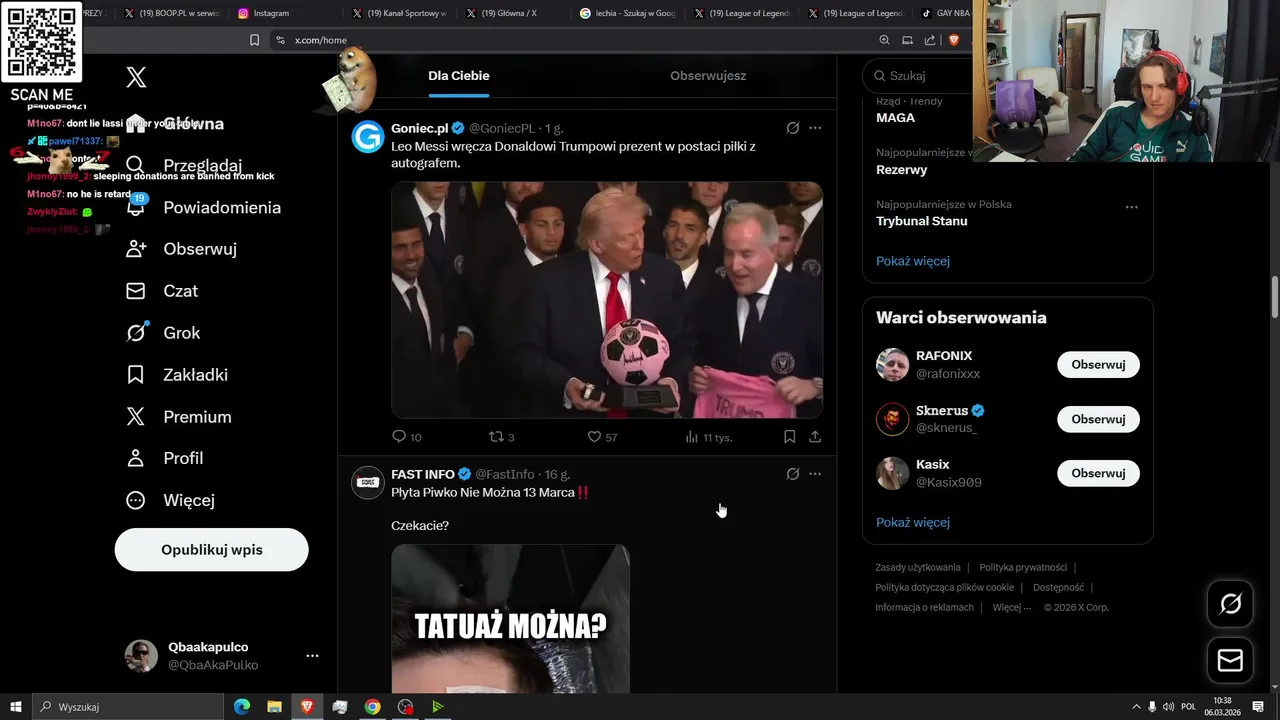Screen dimensions: 1280x720
Task: Switch to Dla Ciebie tab
Action: (x=459, y=76)
